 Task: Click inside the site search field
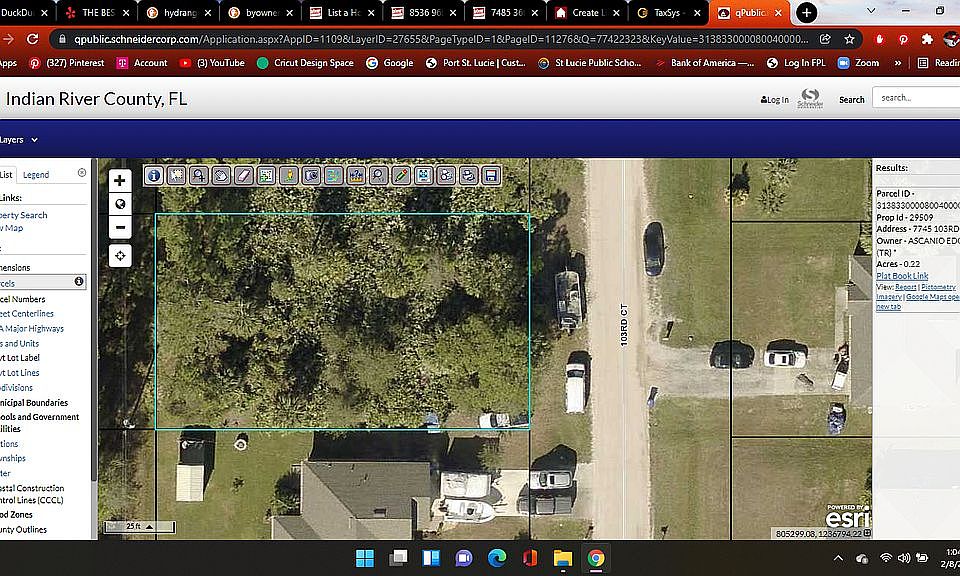tap(917, 97)
